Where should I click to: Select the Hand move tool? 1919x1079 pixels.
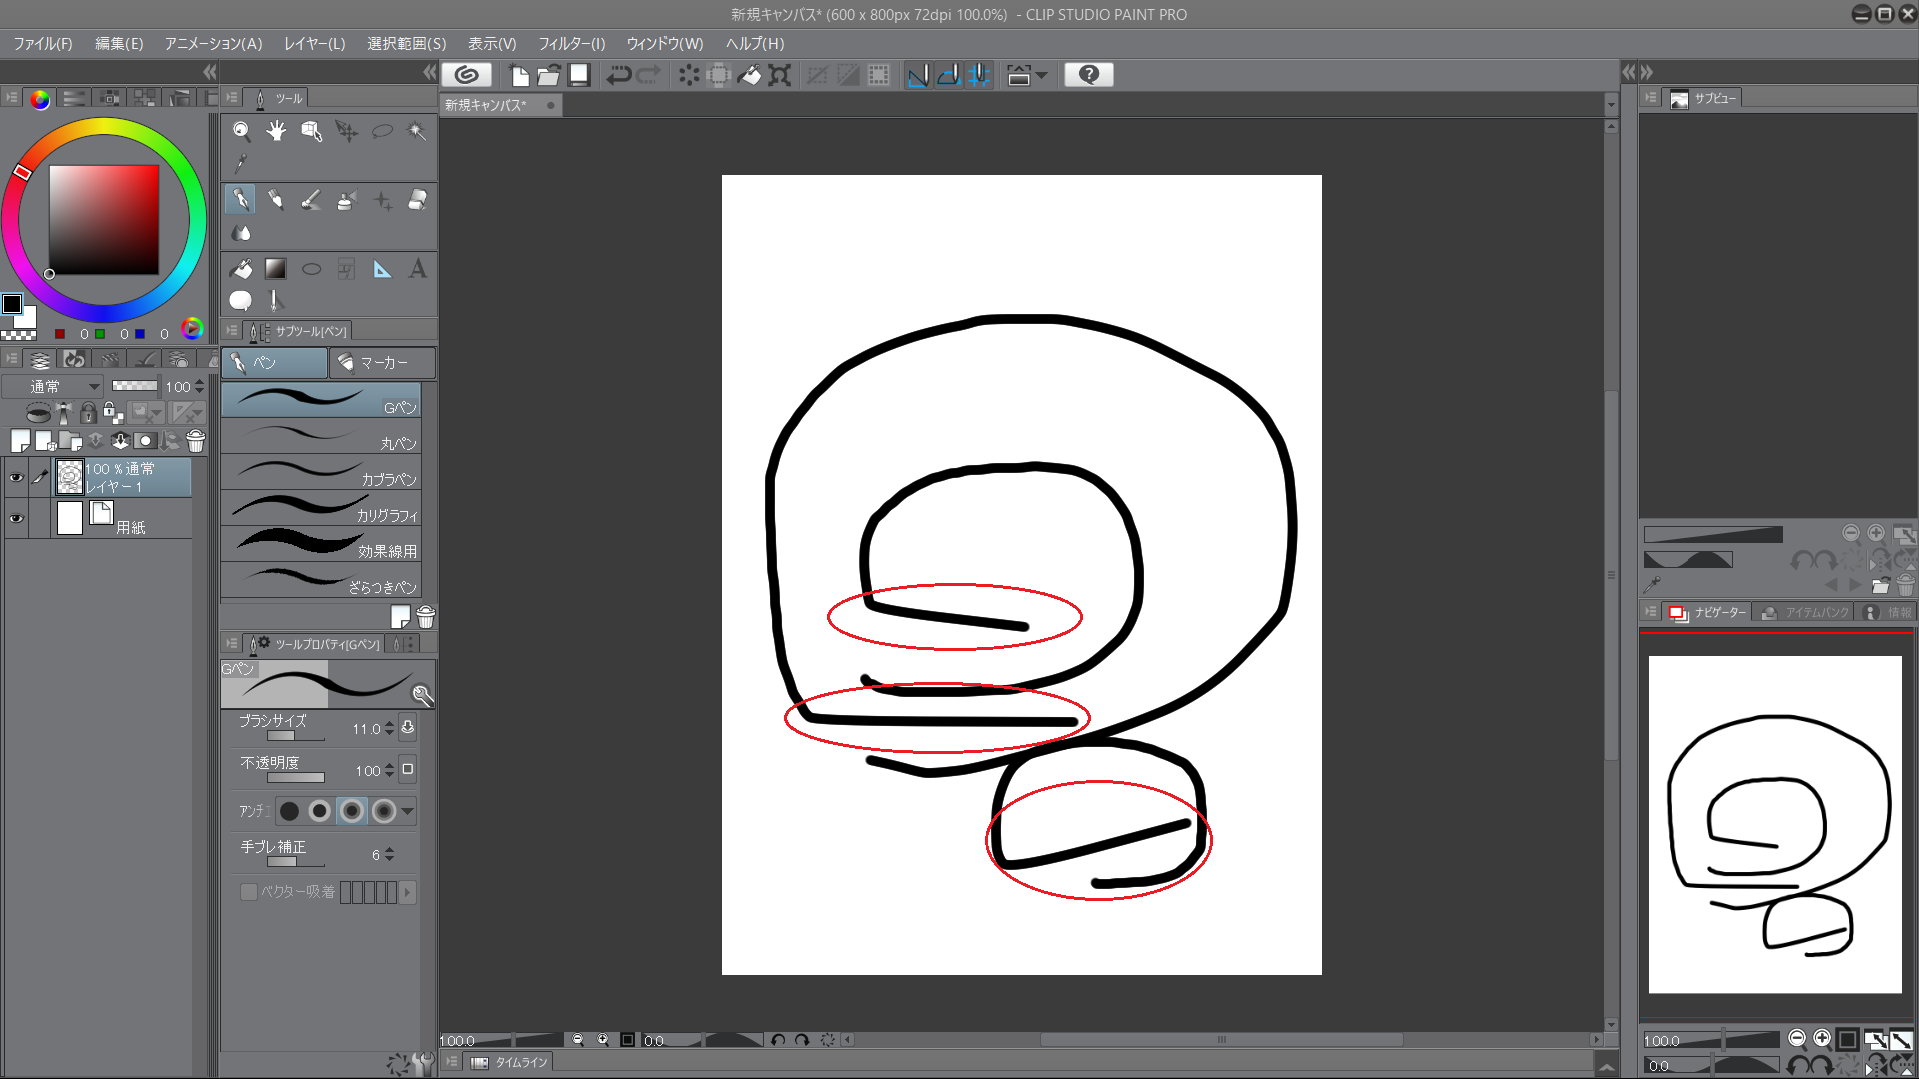[x=276, y=131]
